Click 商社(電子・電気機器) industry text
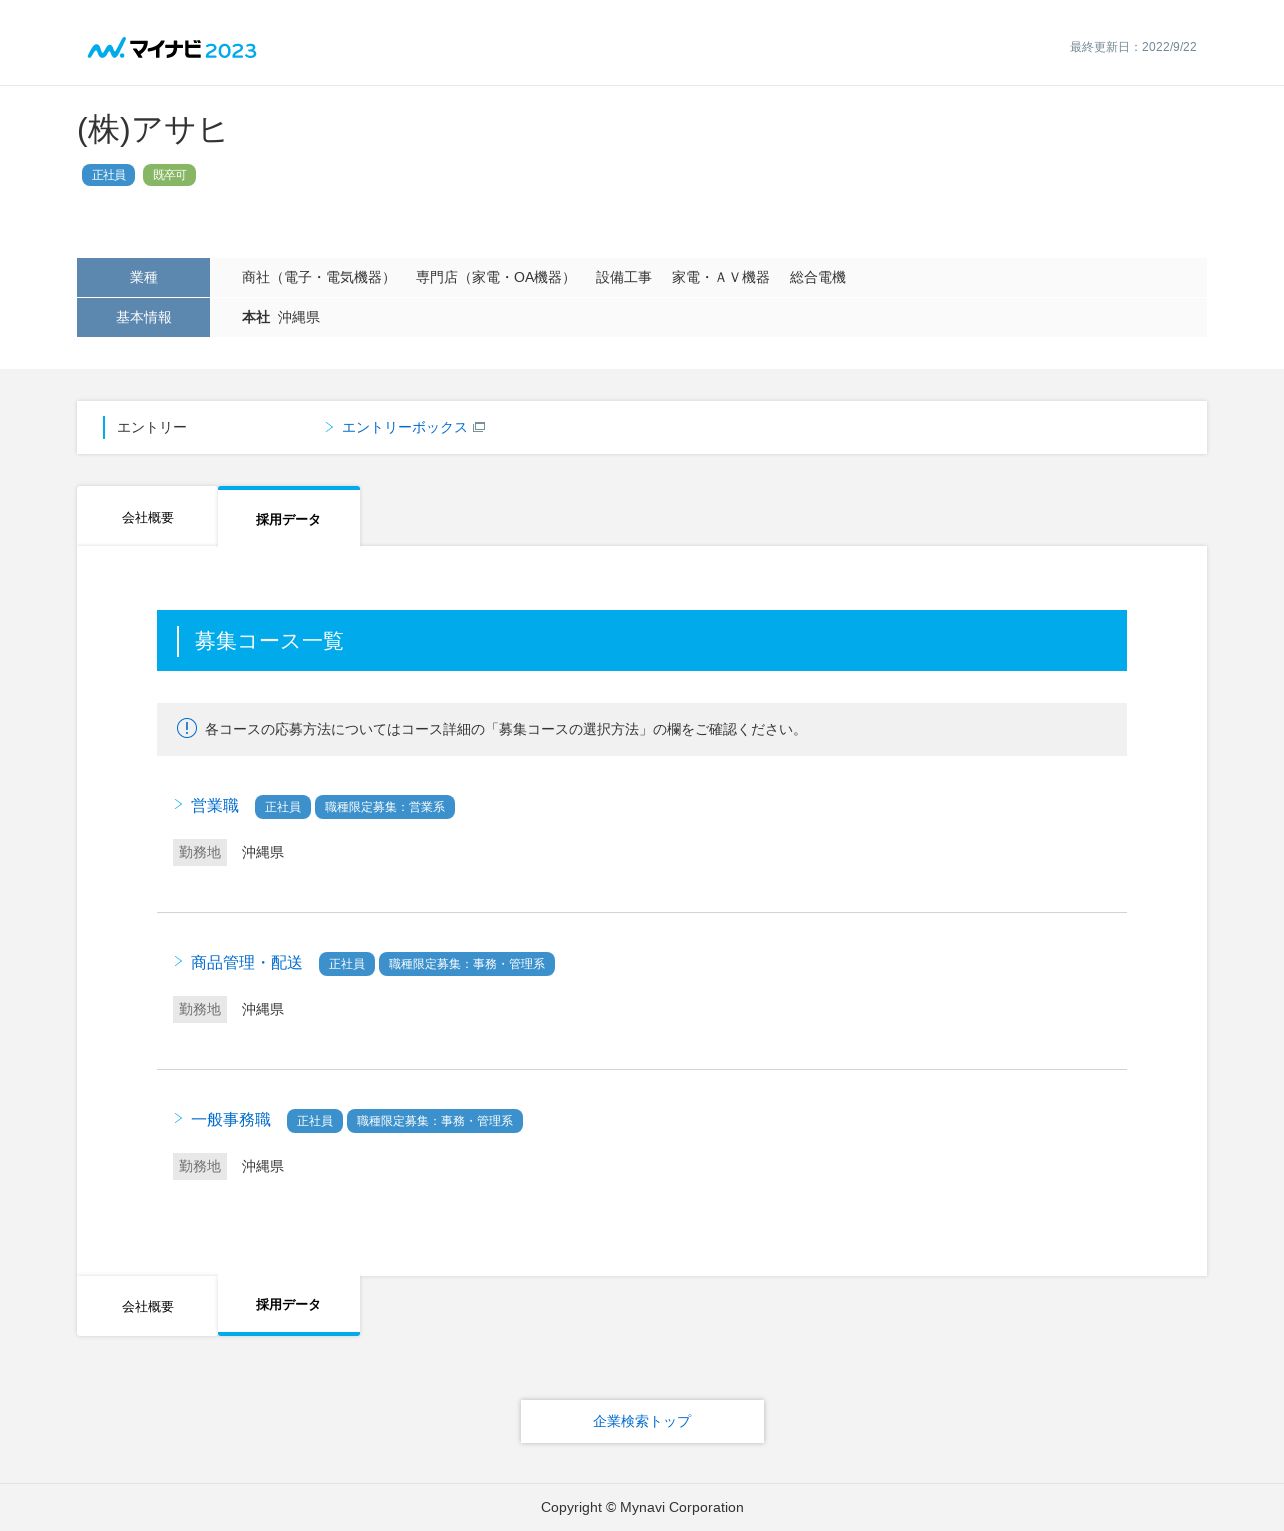 (x=319, y=277)
